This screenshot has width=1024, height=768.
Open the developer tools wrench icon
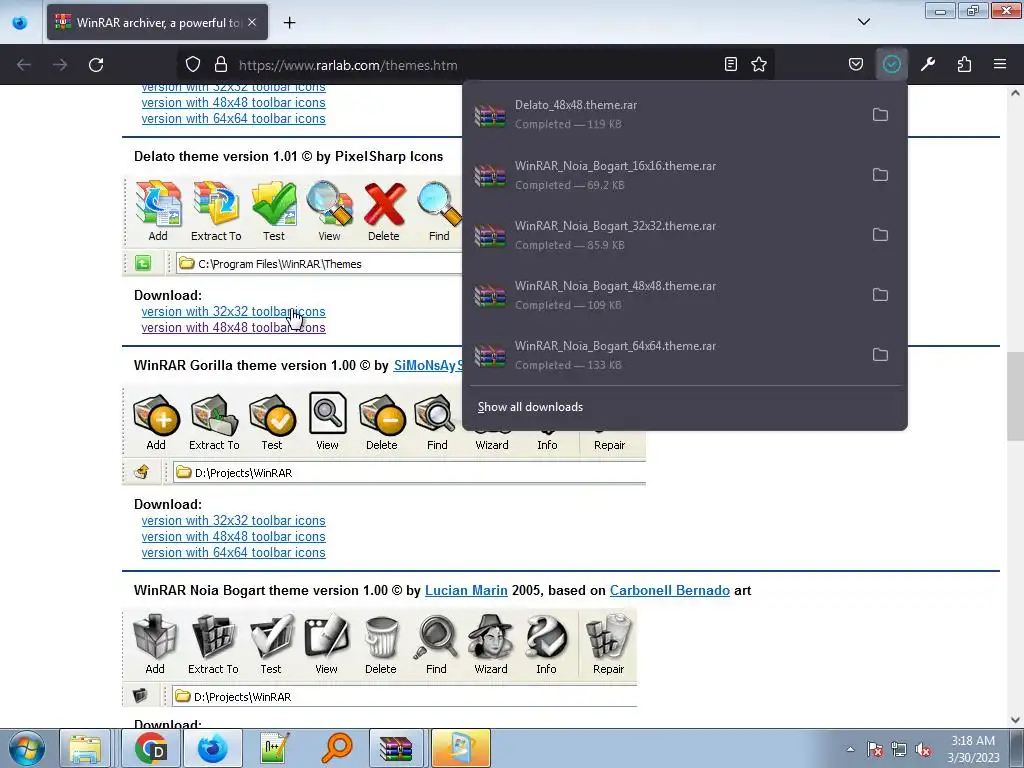click(x=928, y=65)
